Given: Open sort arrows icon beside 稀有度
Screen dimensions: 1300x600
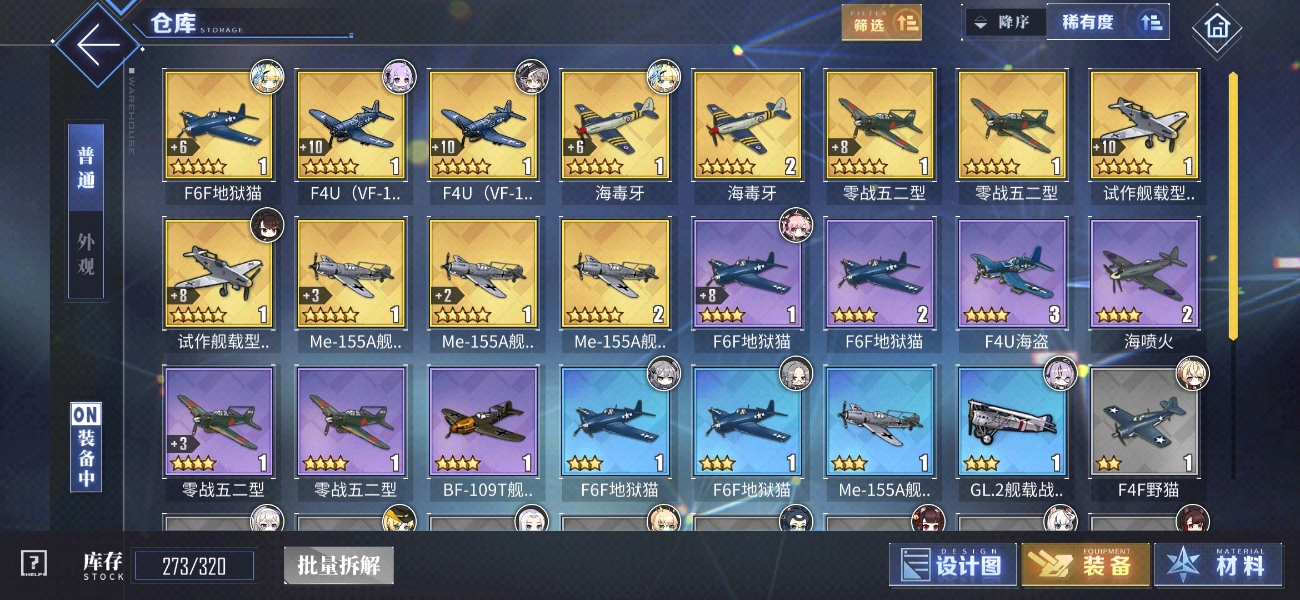Looking at the screenshot, I should click(1150, 22).
